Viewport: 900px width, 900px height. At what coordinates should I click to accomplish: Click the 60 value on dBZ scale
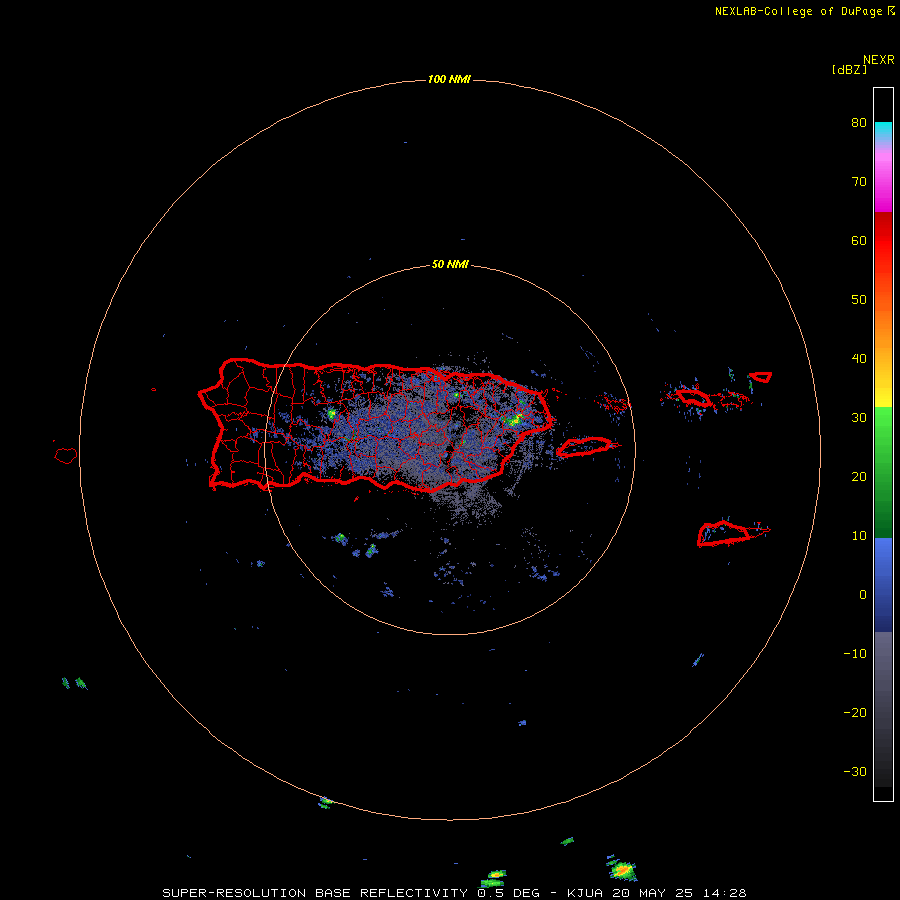(859, 240)
